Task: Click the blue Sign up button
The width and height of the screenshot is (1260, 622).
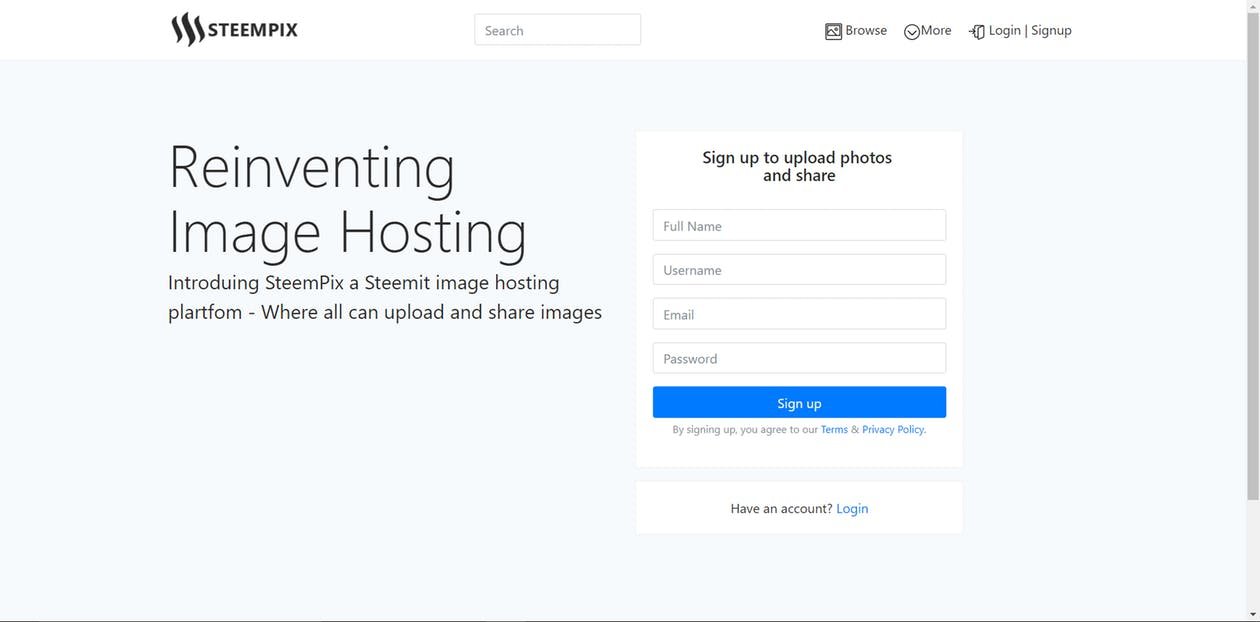Action: (799, 403)
